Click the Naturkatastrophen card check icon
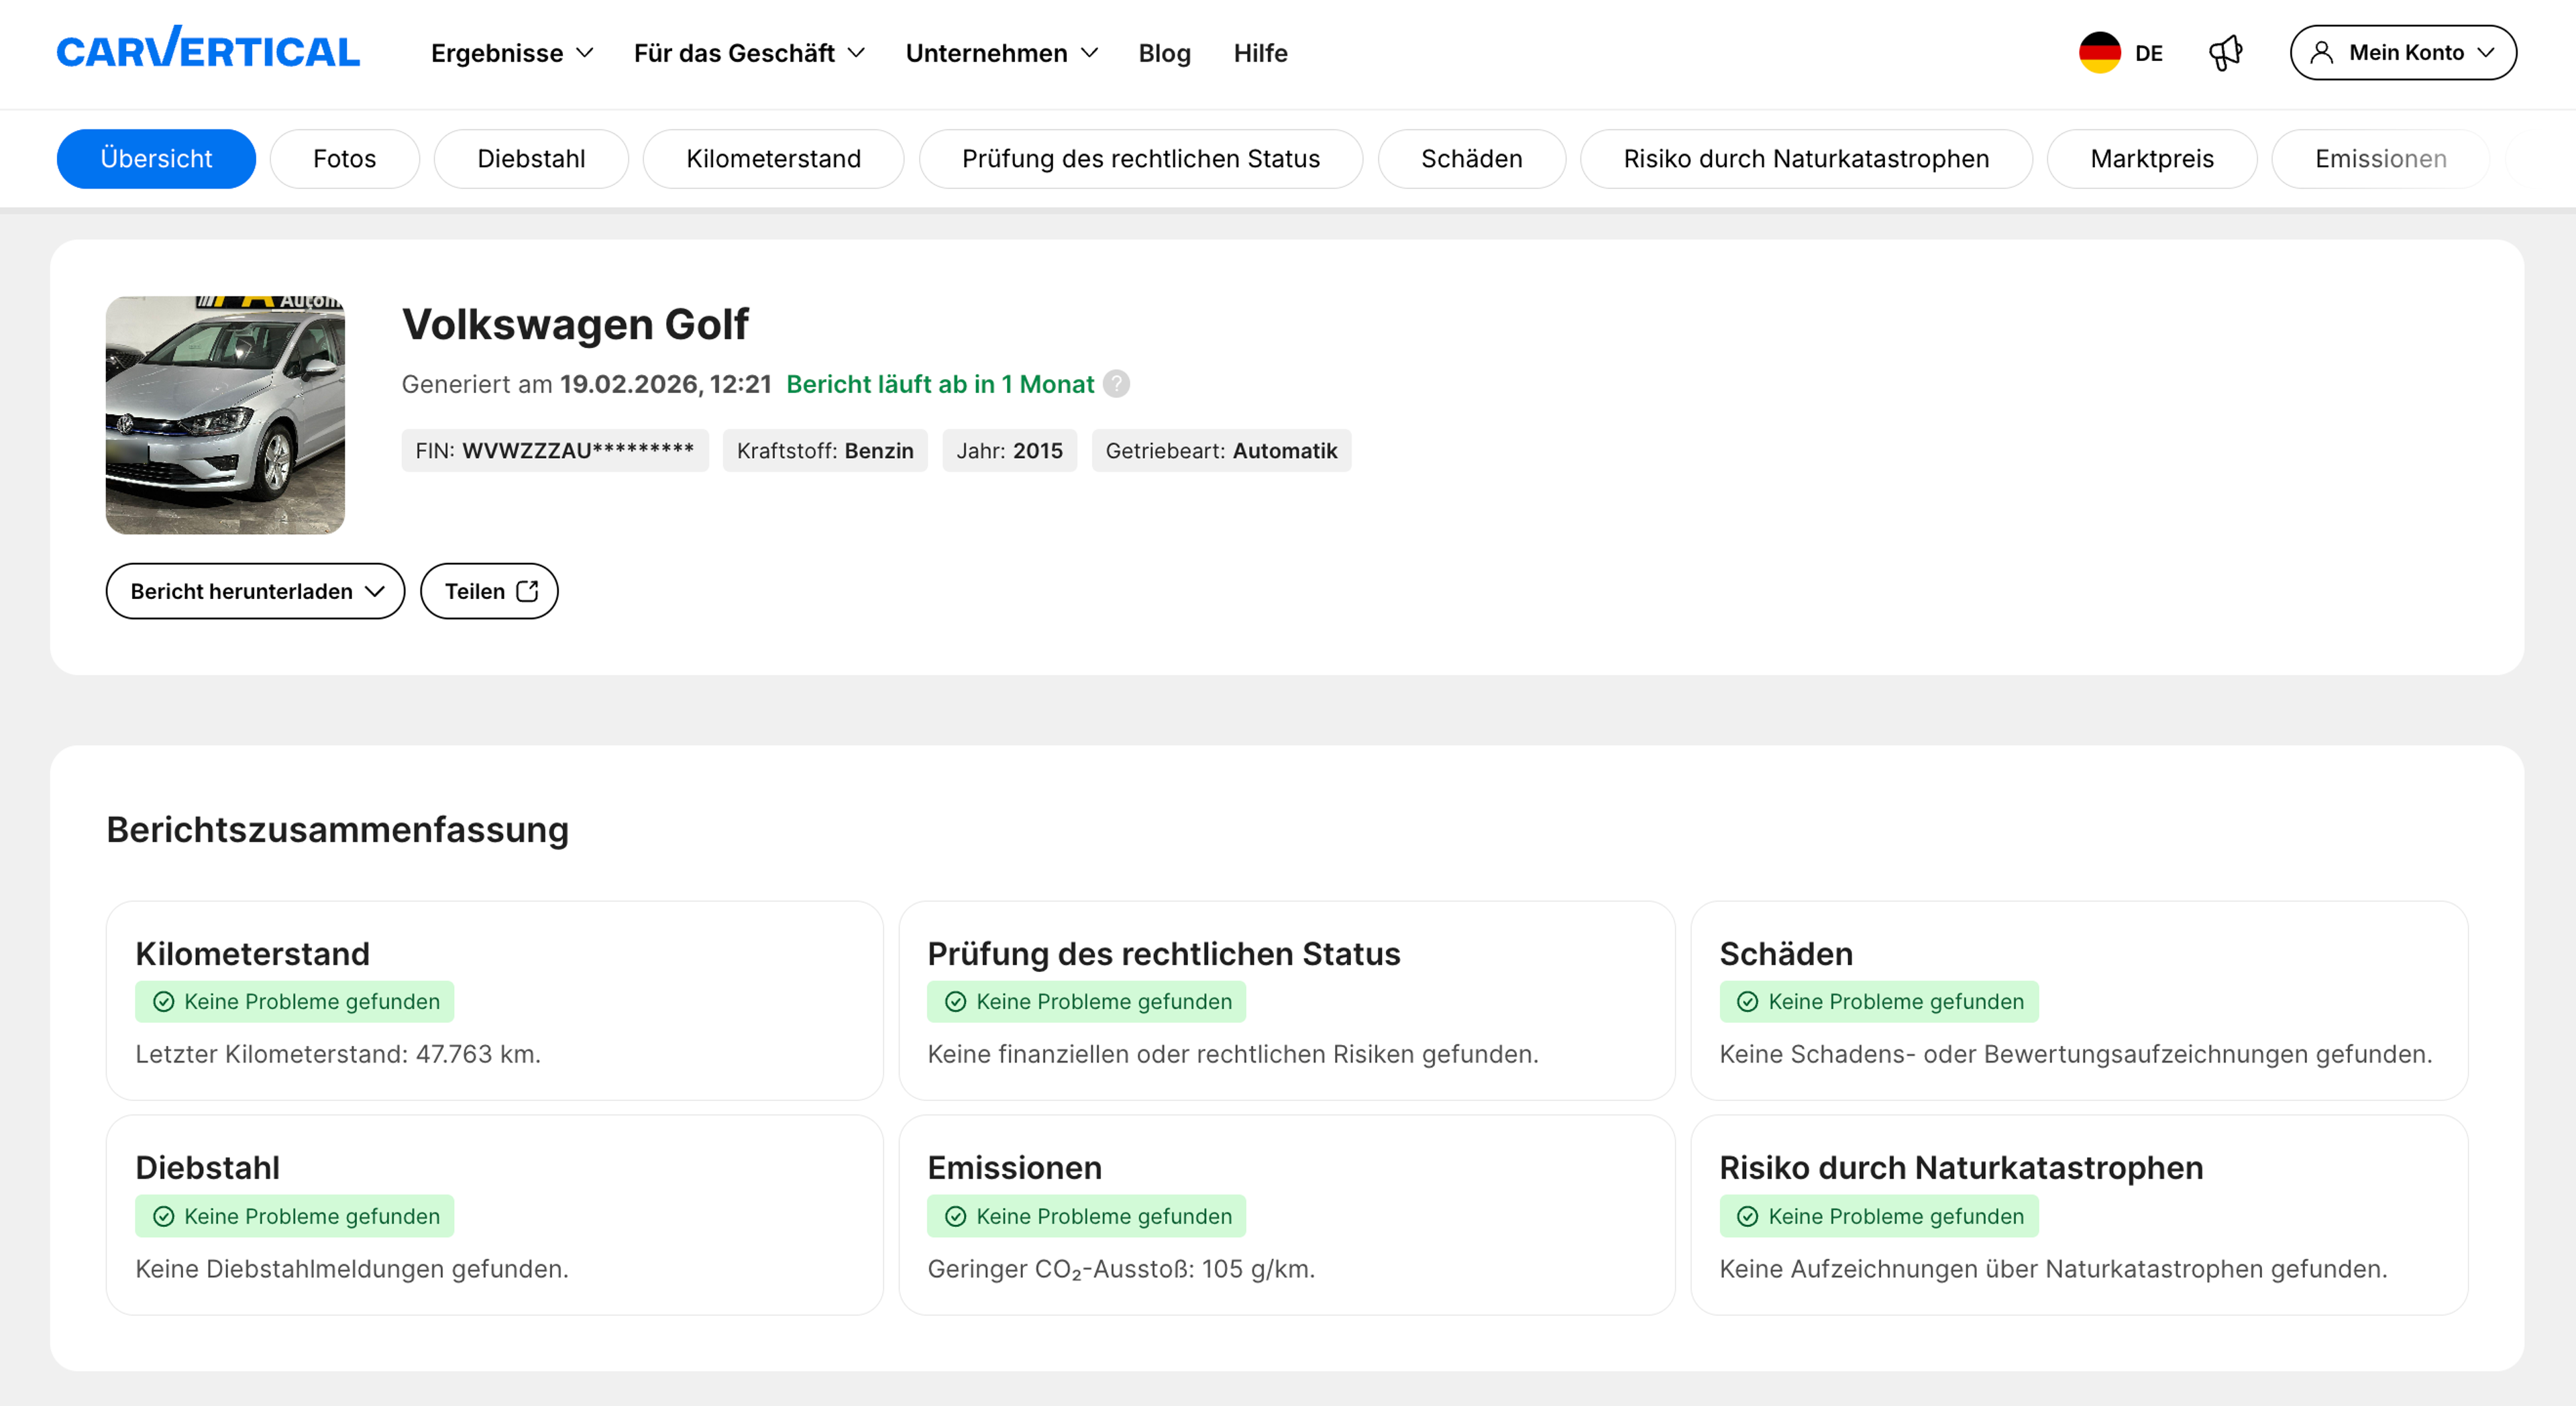Image resolution: width=2576 pixels, height=1406 pixels. point(1747,1216)
